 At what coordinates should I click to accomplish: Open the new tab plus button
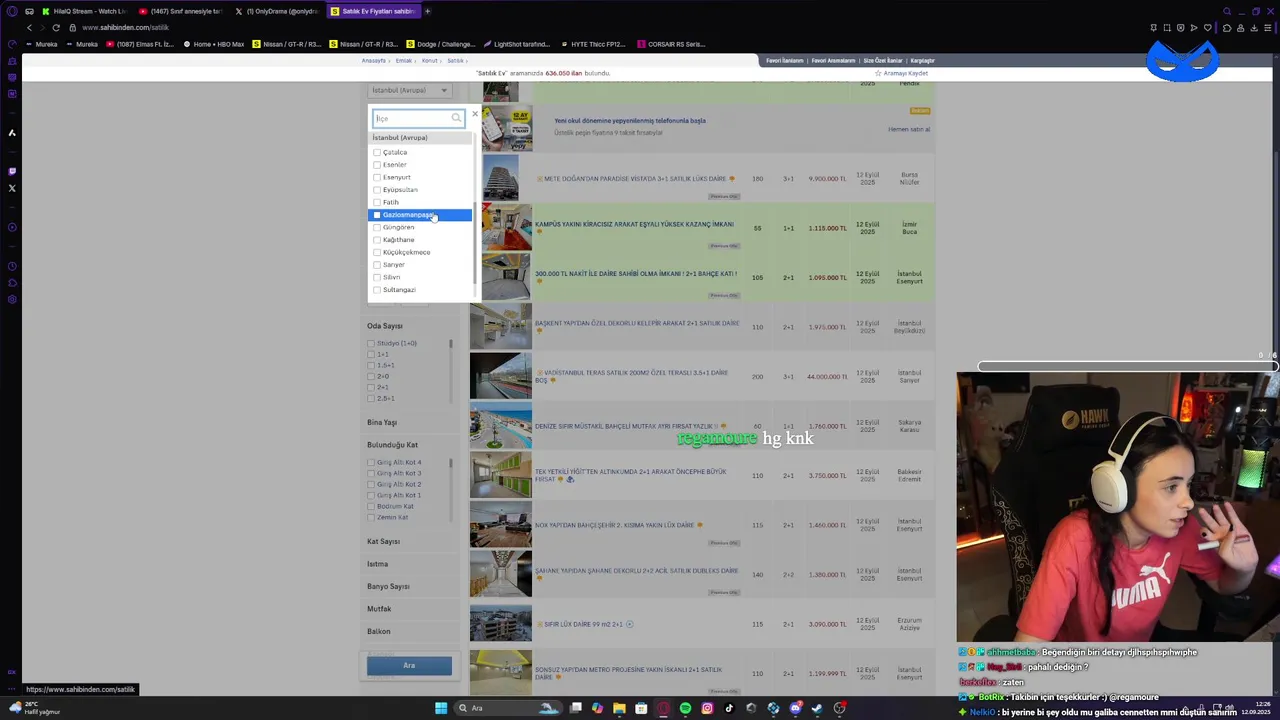click(427, 11)
